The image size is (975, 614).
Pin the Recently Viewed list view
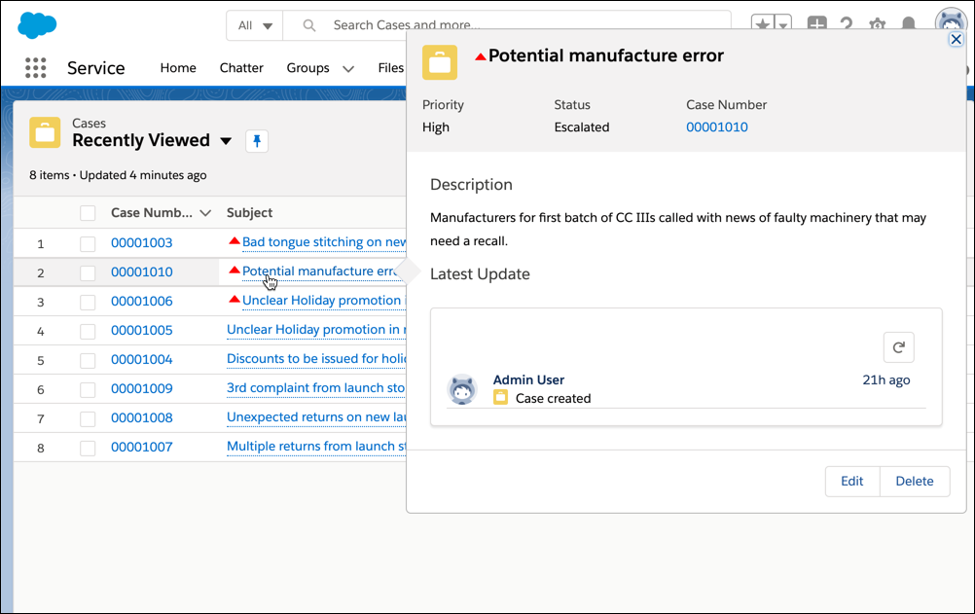point(257,141)
